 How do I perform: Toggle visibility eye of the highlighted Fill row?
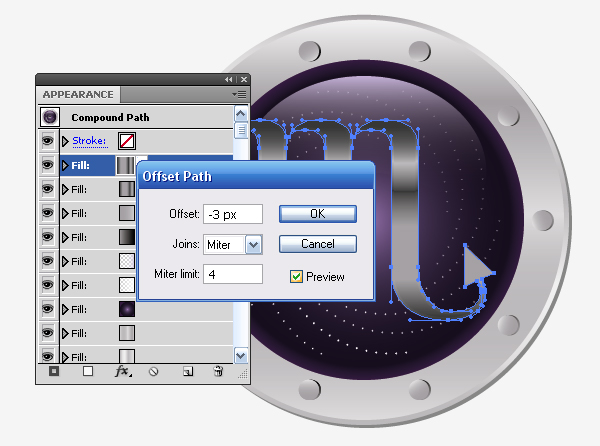[47, 165]
